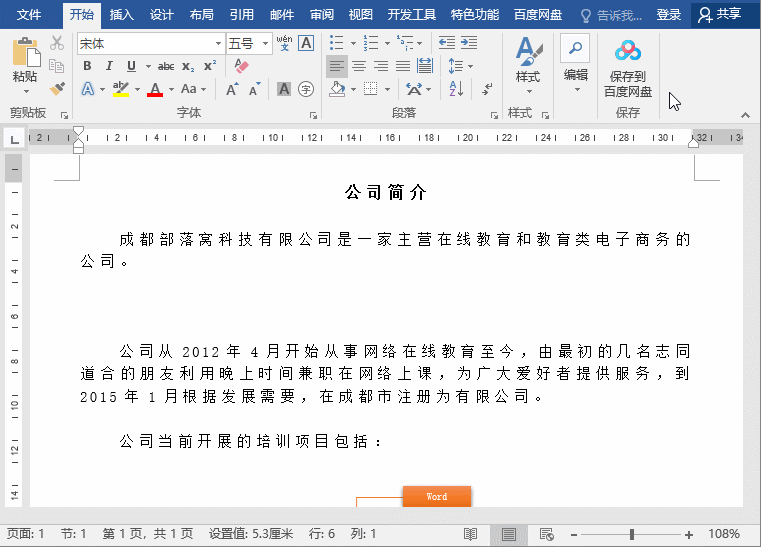Collapse the ribbon with chevron
Screen dimensions: 761x547
click(x=745, y=115)
